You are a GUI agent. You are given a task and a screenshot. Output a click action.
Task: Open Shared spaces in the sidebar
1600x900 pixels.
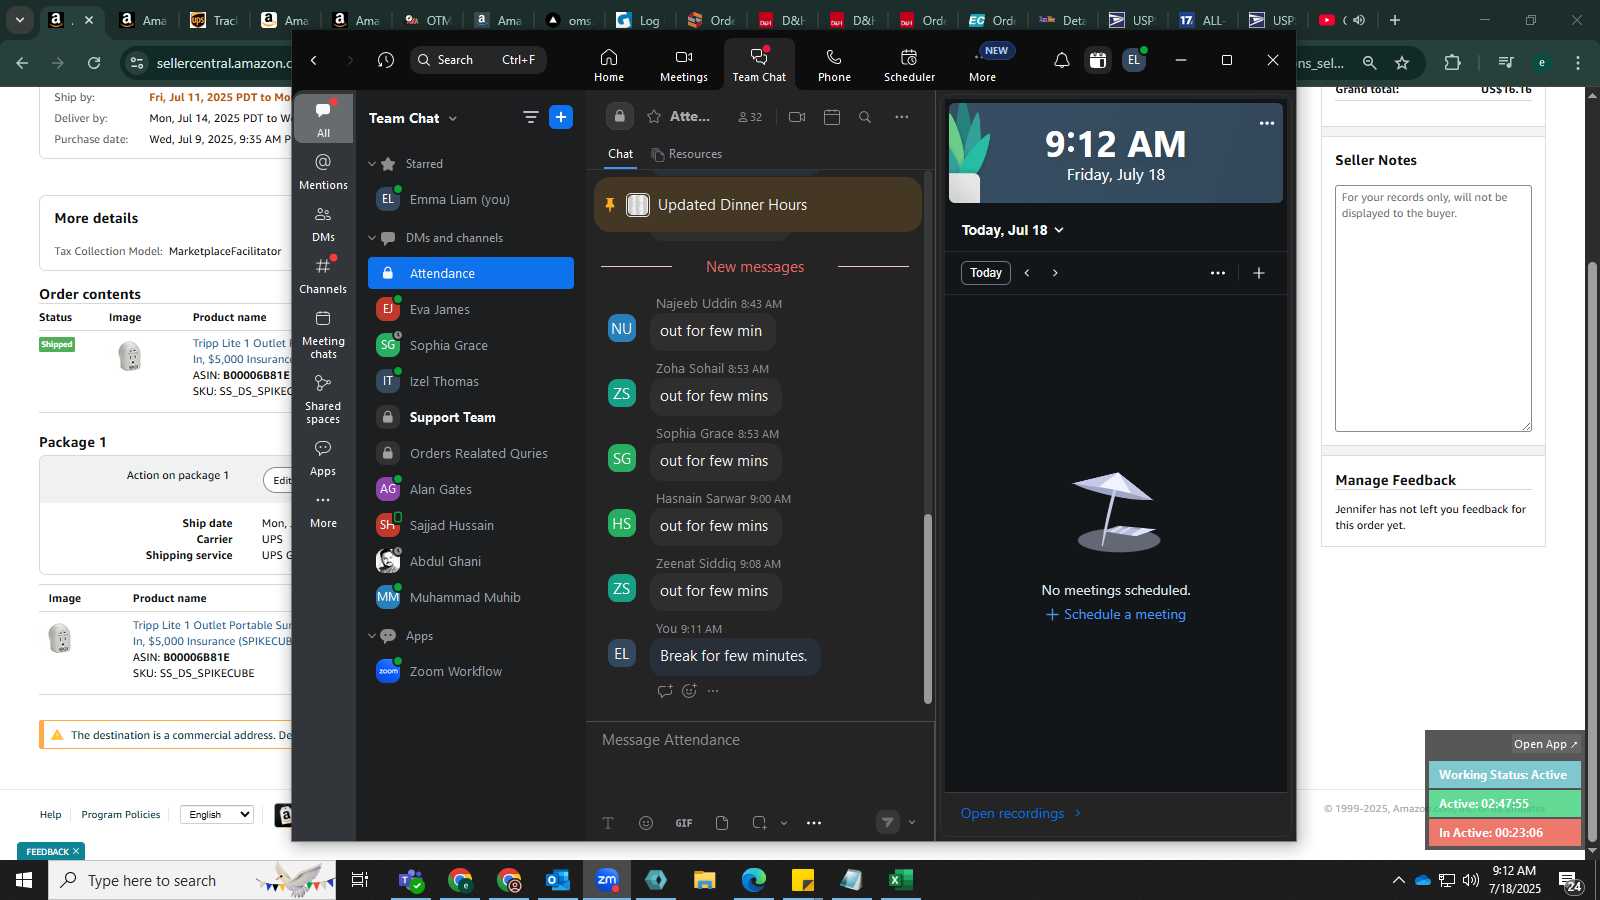(323, 399)
